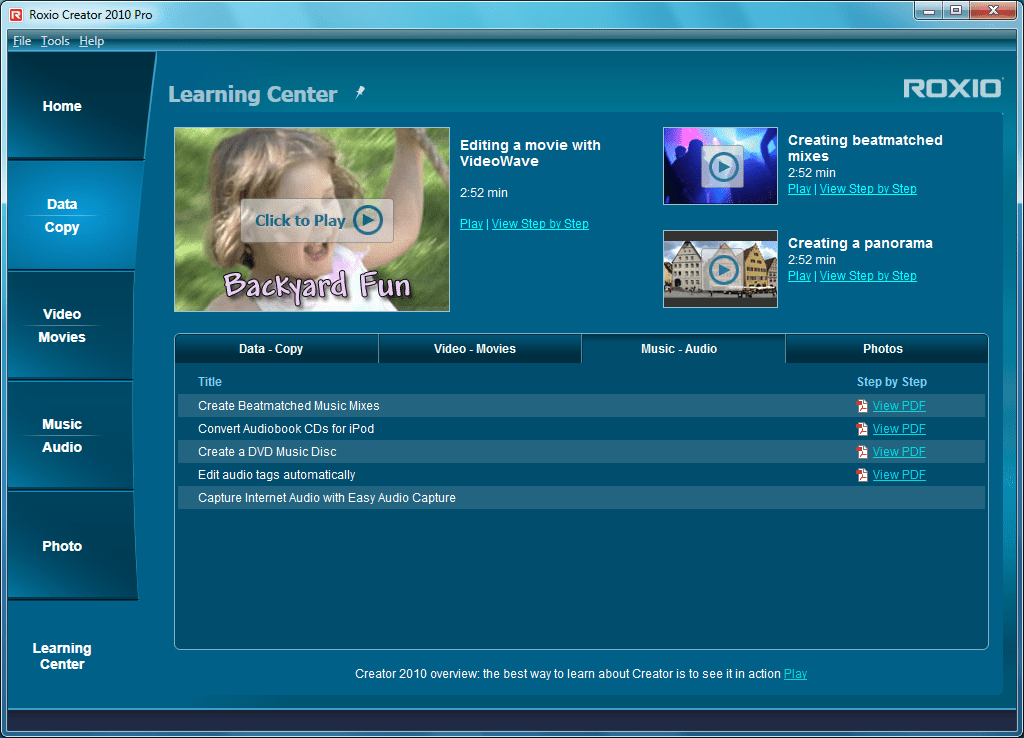Viewport: 1024px width, 738px height.
Task: Click the Creating a panorama heading
Action: pyautogui.click(x=860, y=243)
